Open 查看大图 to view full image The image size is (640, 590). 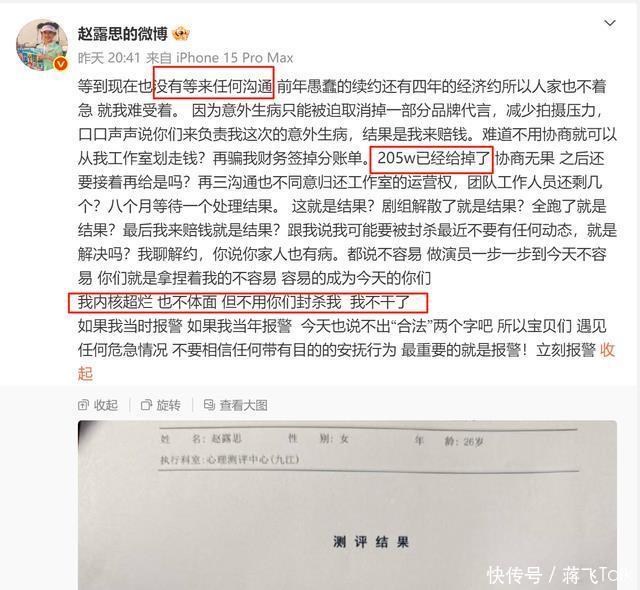[243, 405]
